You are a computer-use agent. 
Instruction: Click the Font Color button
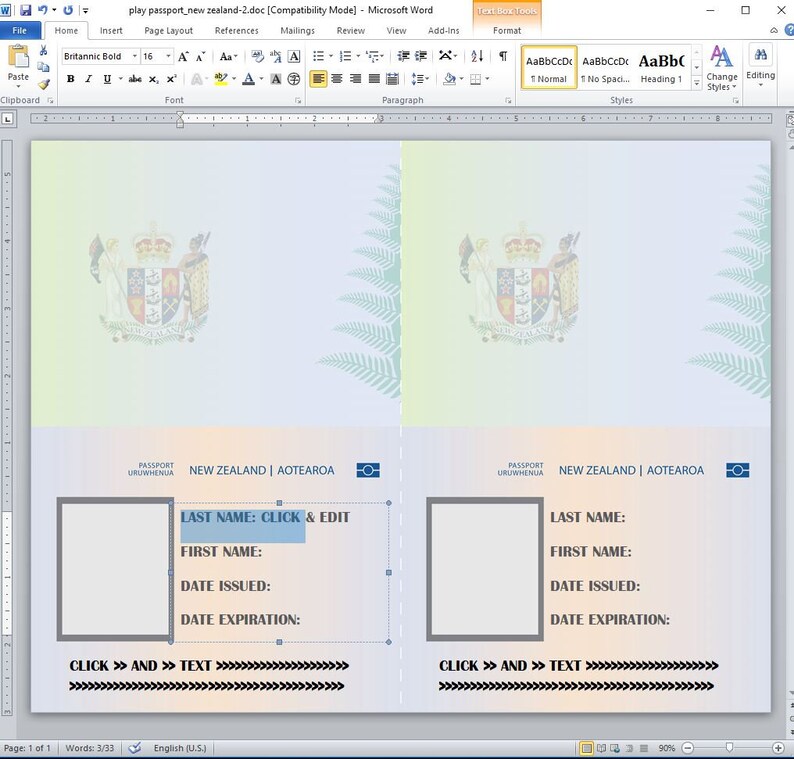pos(248,79)
